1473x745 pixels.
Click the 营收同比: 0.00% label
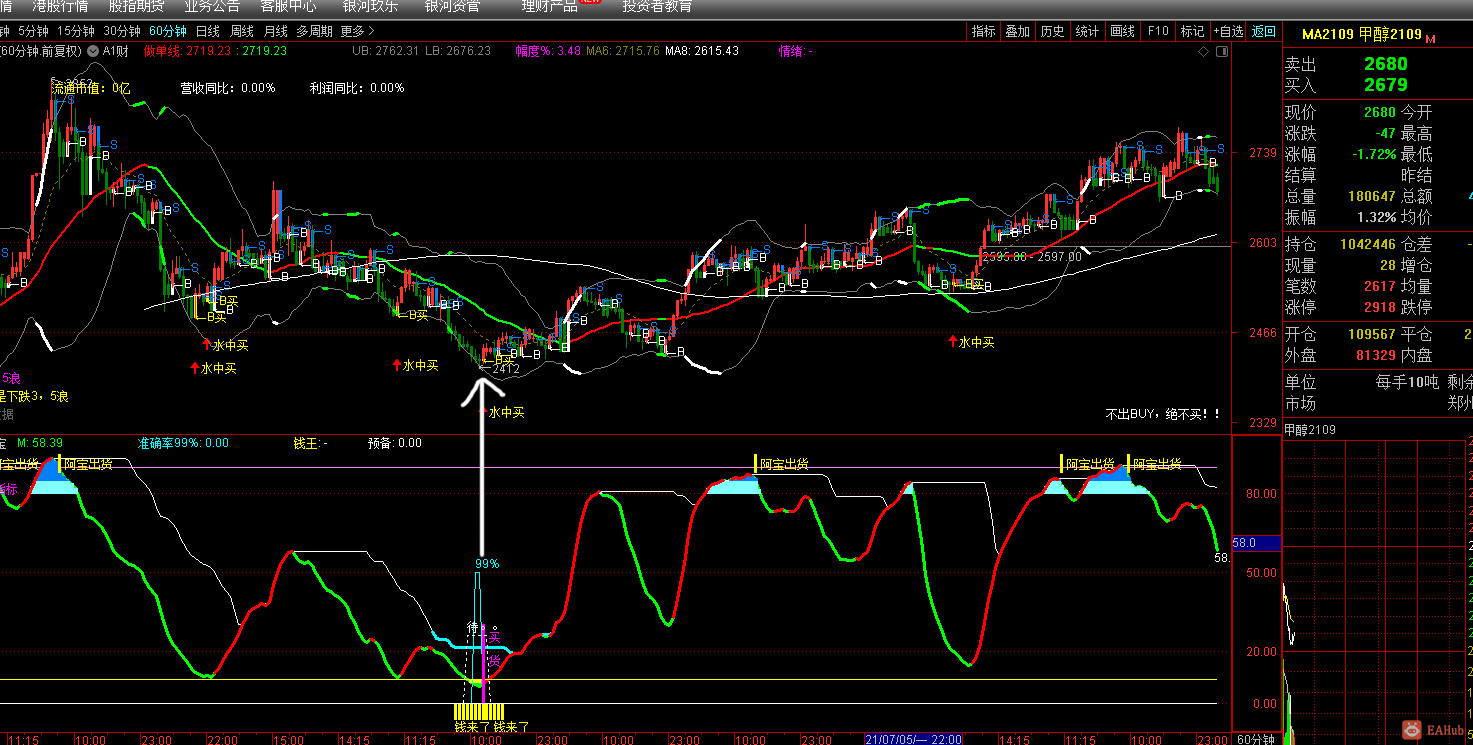pos(228,88)
